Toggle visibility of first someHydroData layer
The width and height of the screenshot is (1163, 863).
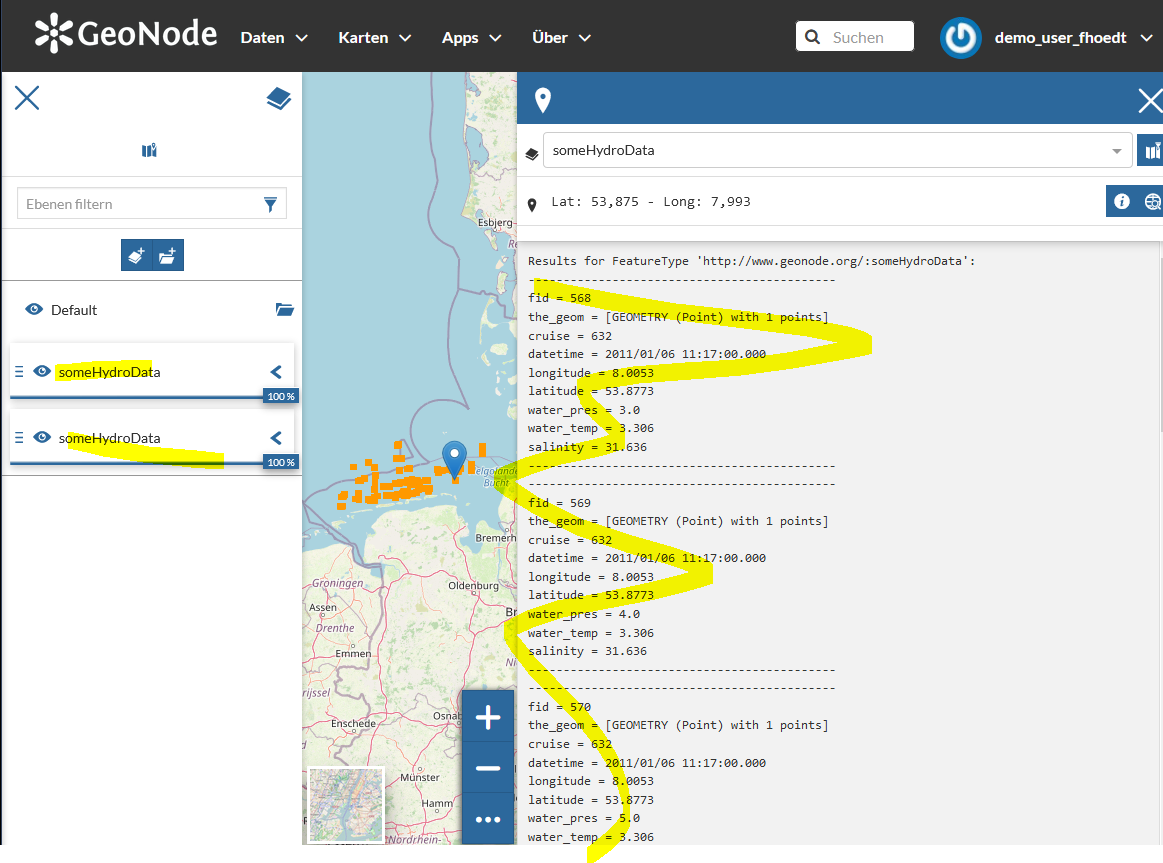point(42,371)
